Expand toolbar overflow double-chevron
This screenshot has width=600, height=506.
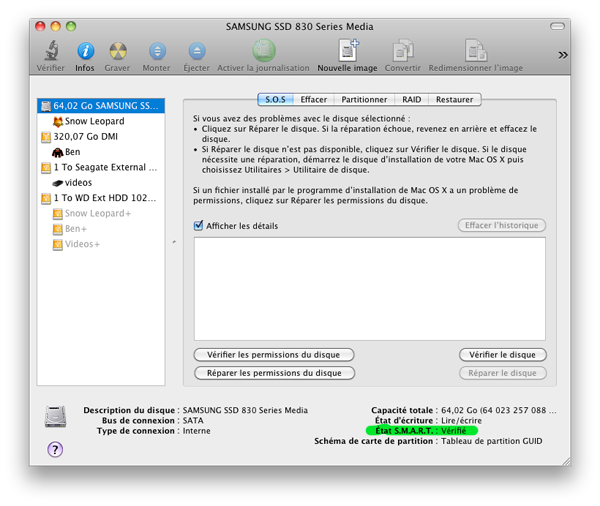[x=562, y=55]
